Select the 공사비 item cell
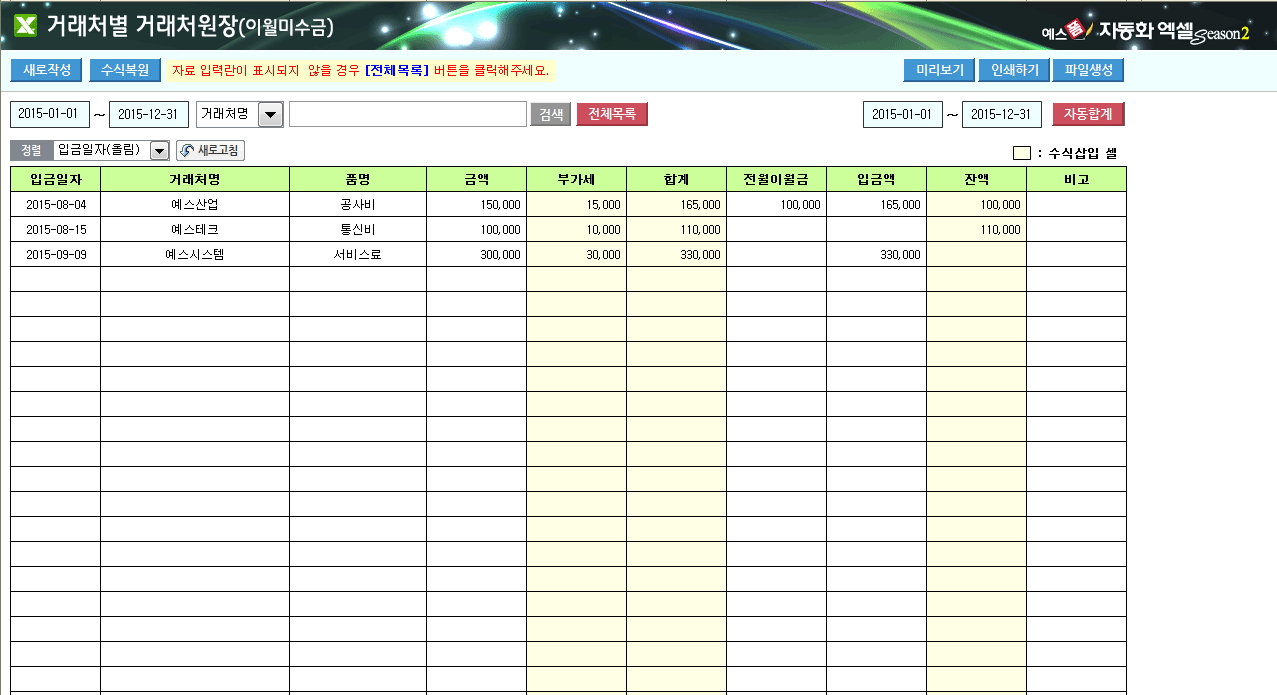Viewport: 1277px width, 695px height. (358, 204)
